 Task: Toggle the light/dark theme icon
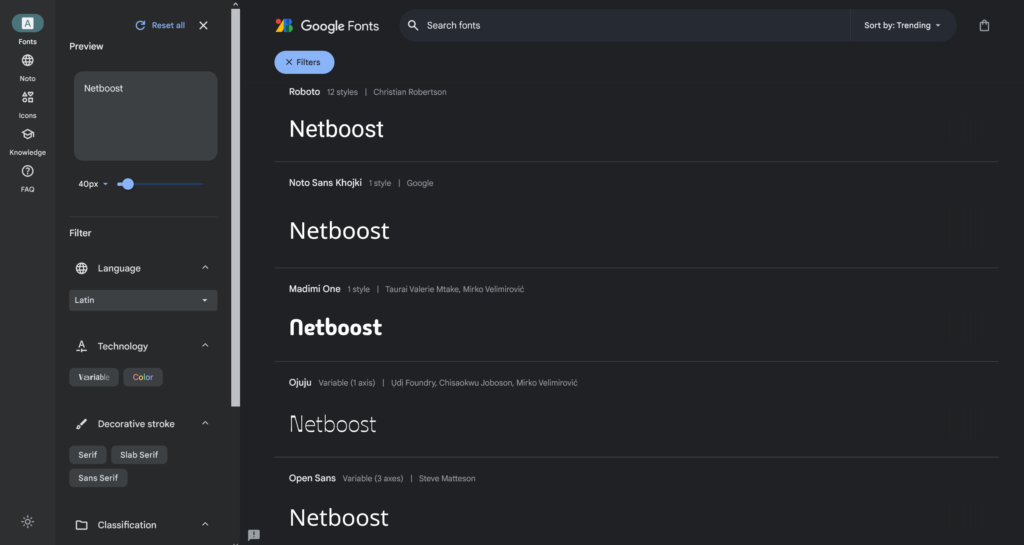(x=27, y=521)
